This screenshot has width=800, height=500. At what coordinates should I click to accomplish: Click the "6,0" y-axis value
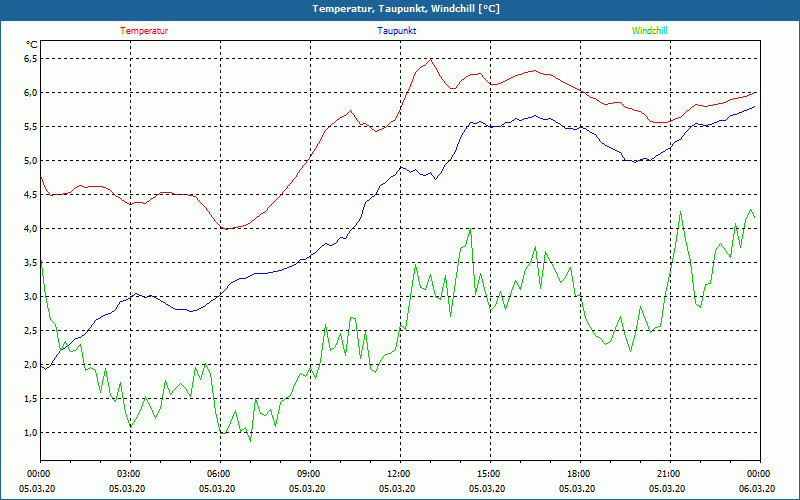tap(31, 92)
